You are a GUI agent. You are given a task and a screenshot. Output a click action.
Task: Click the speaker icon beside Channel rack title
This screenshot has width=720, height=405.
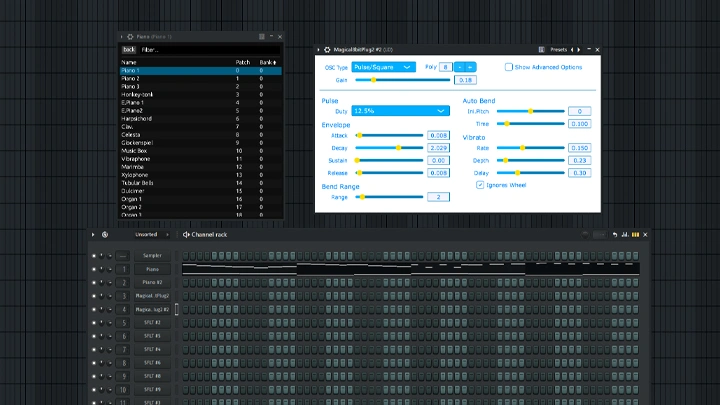pyautogui.click(x=186, y=235)
